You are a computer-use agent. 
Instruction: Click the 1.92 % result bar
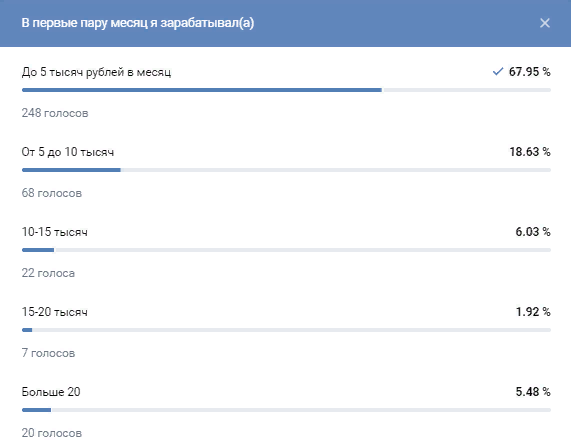(x=286, y=330)
